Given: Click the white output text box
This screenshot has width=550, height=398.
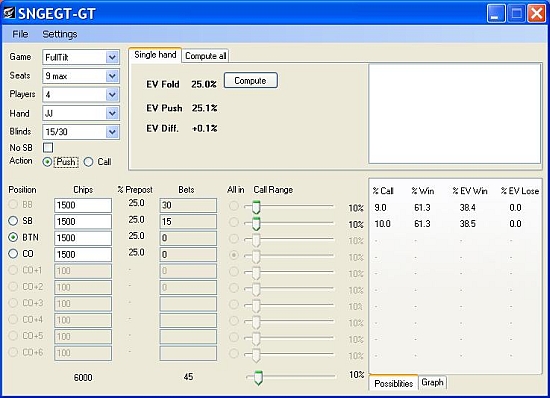Looking at the screenshot, I should [455, 114].
